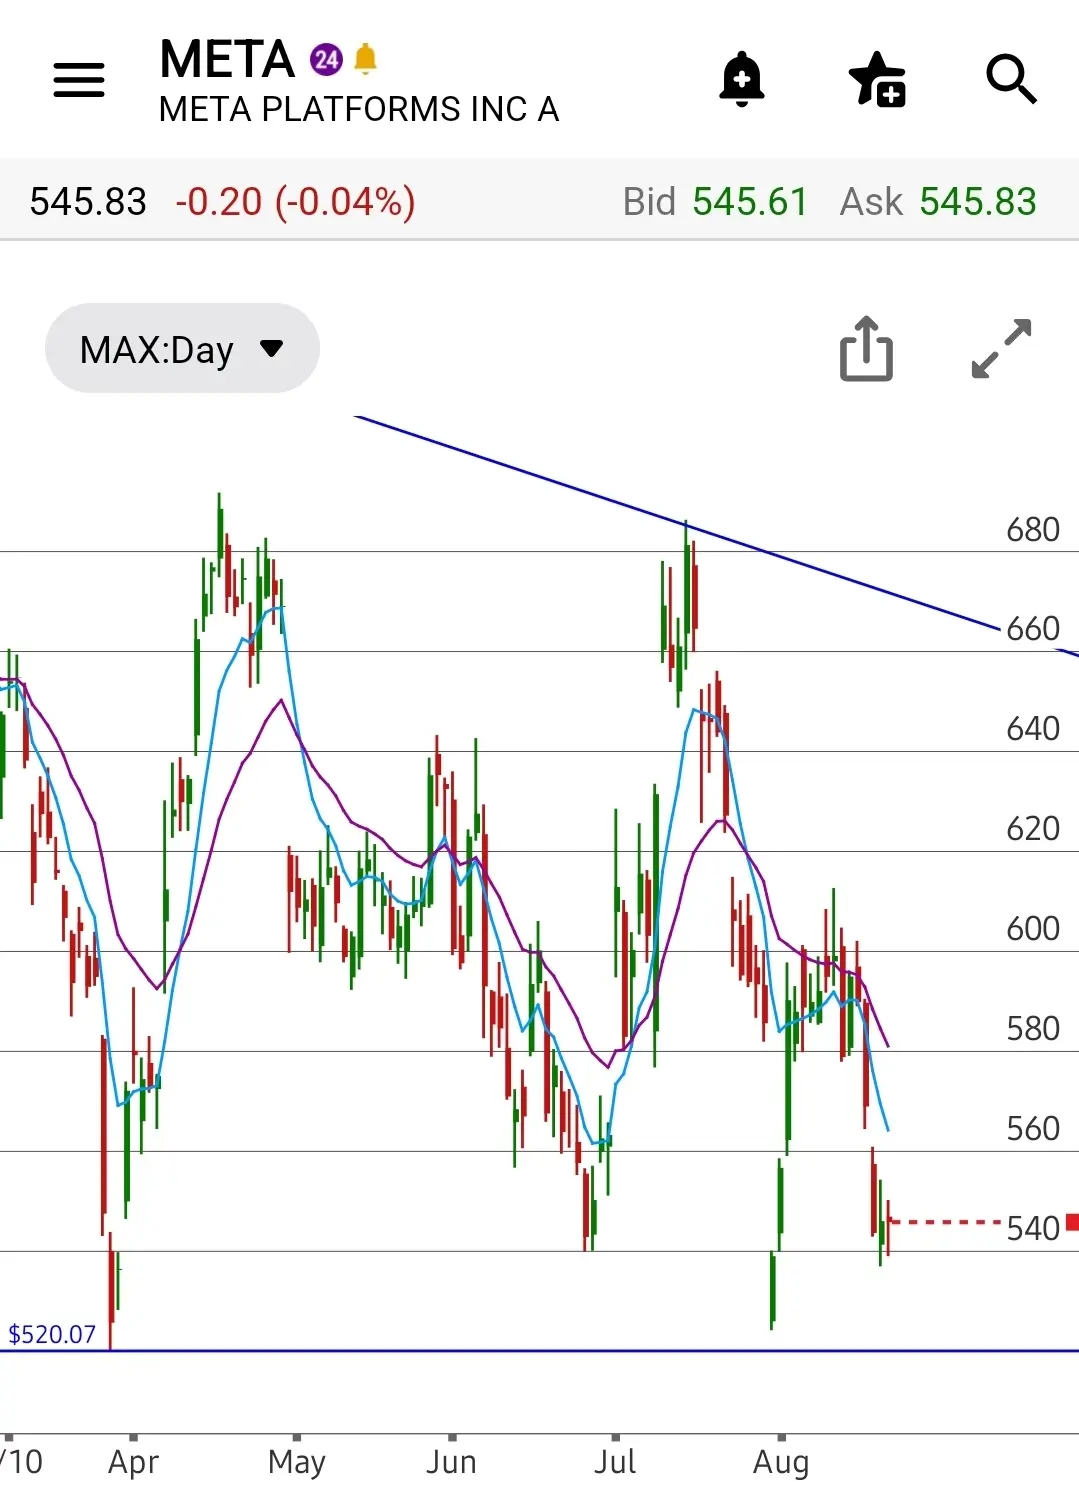Tap the Bid price 545.61
Screen dimensions: 1079x1492
tap(750, 202)
